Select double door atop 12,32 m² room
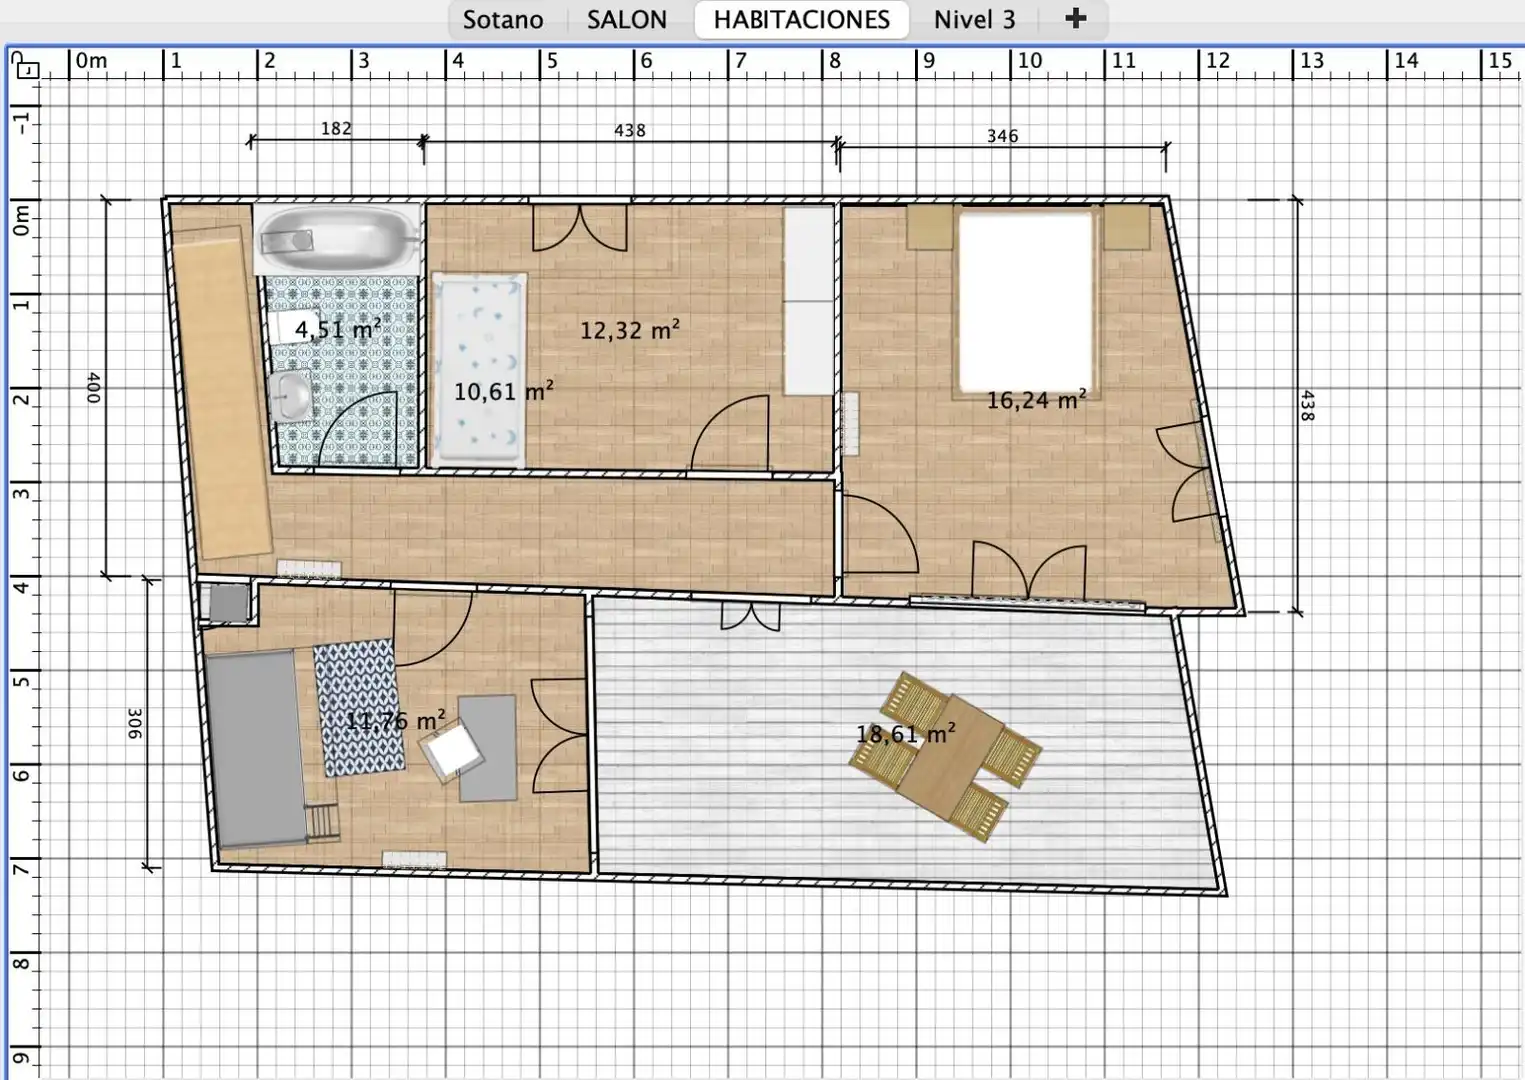Screen dimensions: 1525x1080 pyautogui.click(x=580, y=227)
